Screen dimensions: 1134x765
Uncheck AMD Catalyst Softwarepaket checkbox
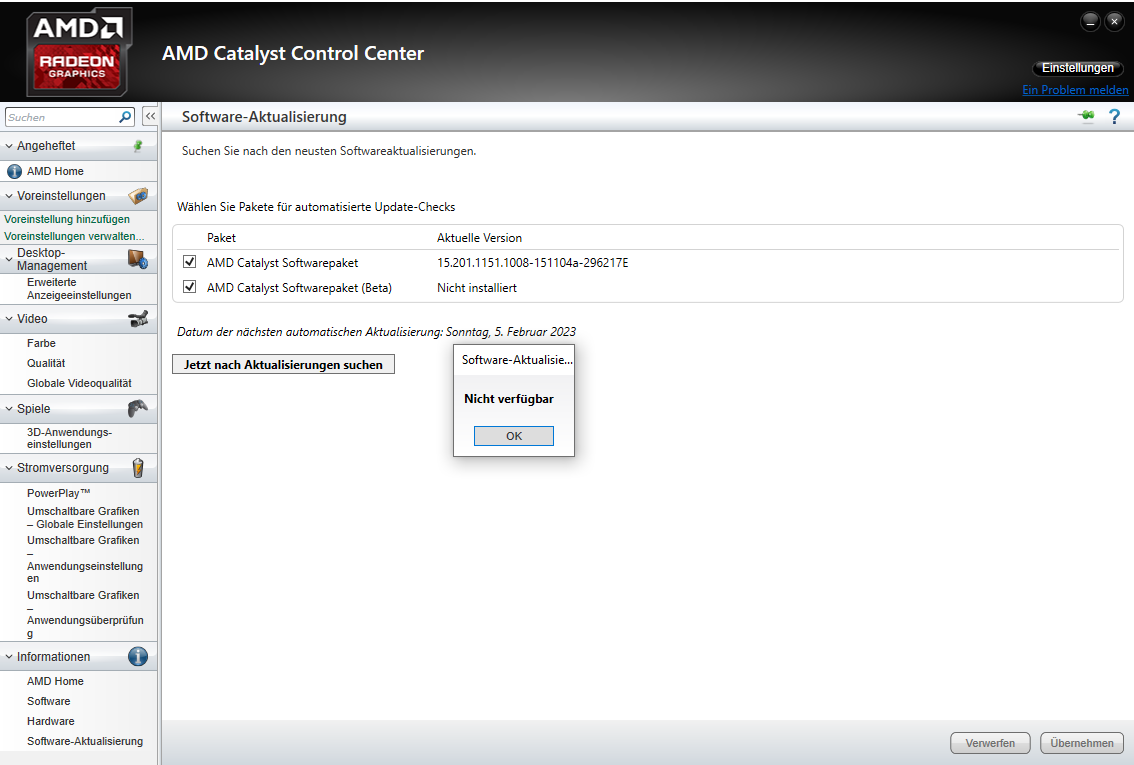(x=189, y=262)
